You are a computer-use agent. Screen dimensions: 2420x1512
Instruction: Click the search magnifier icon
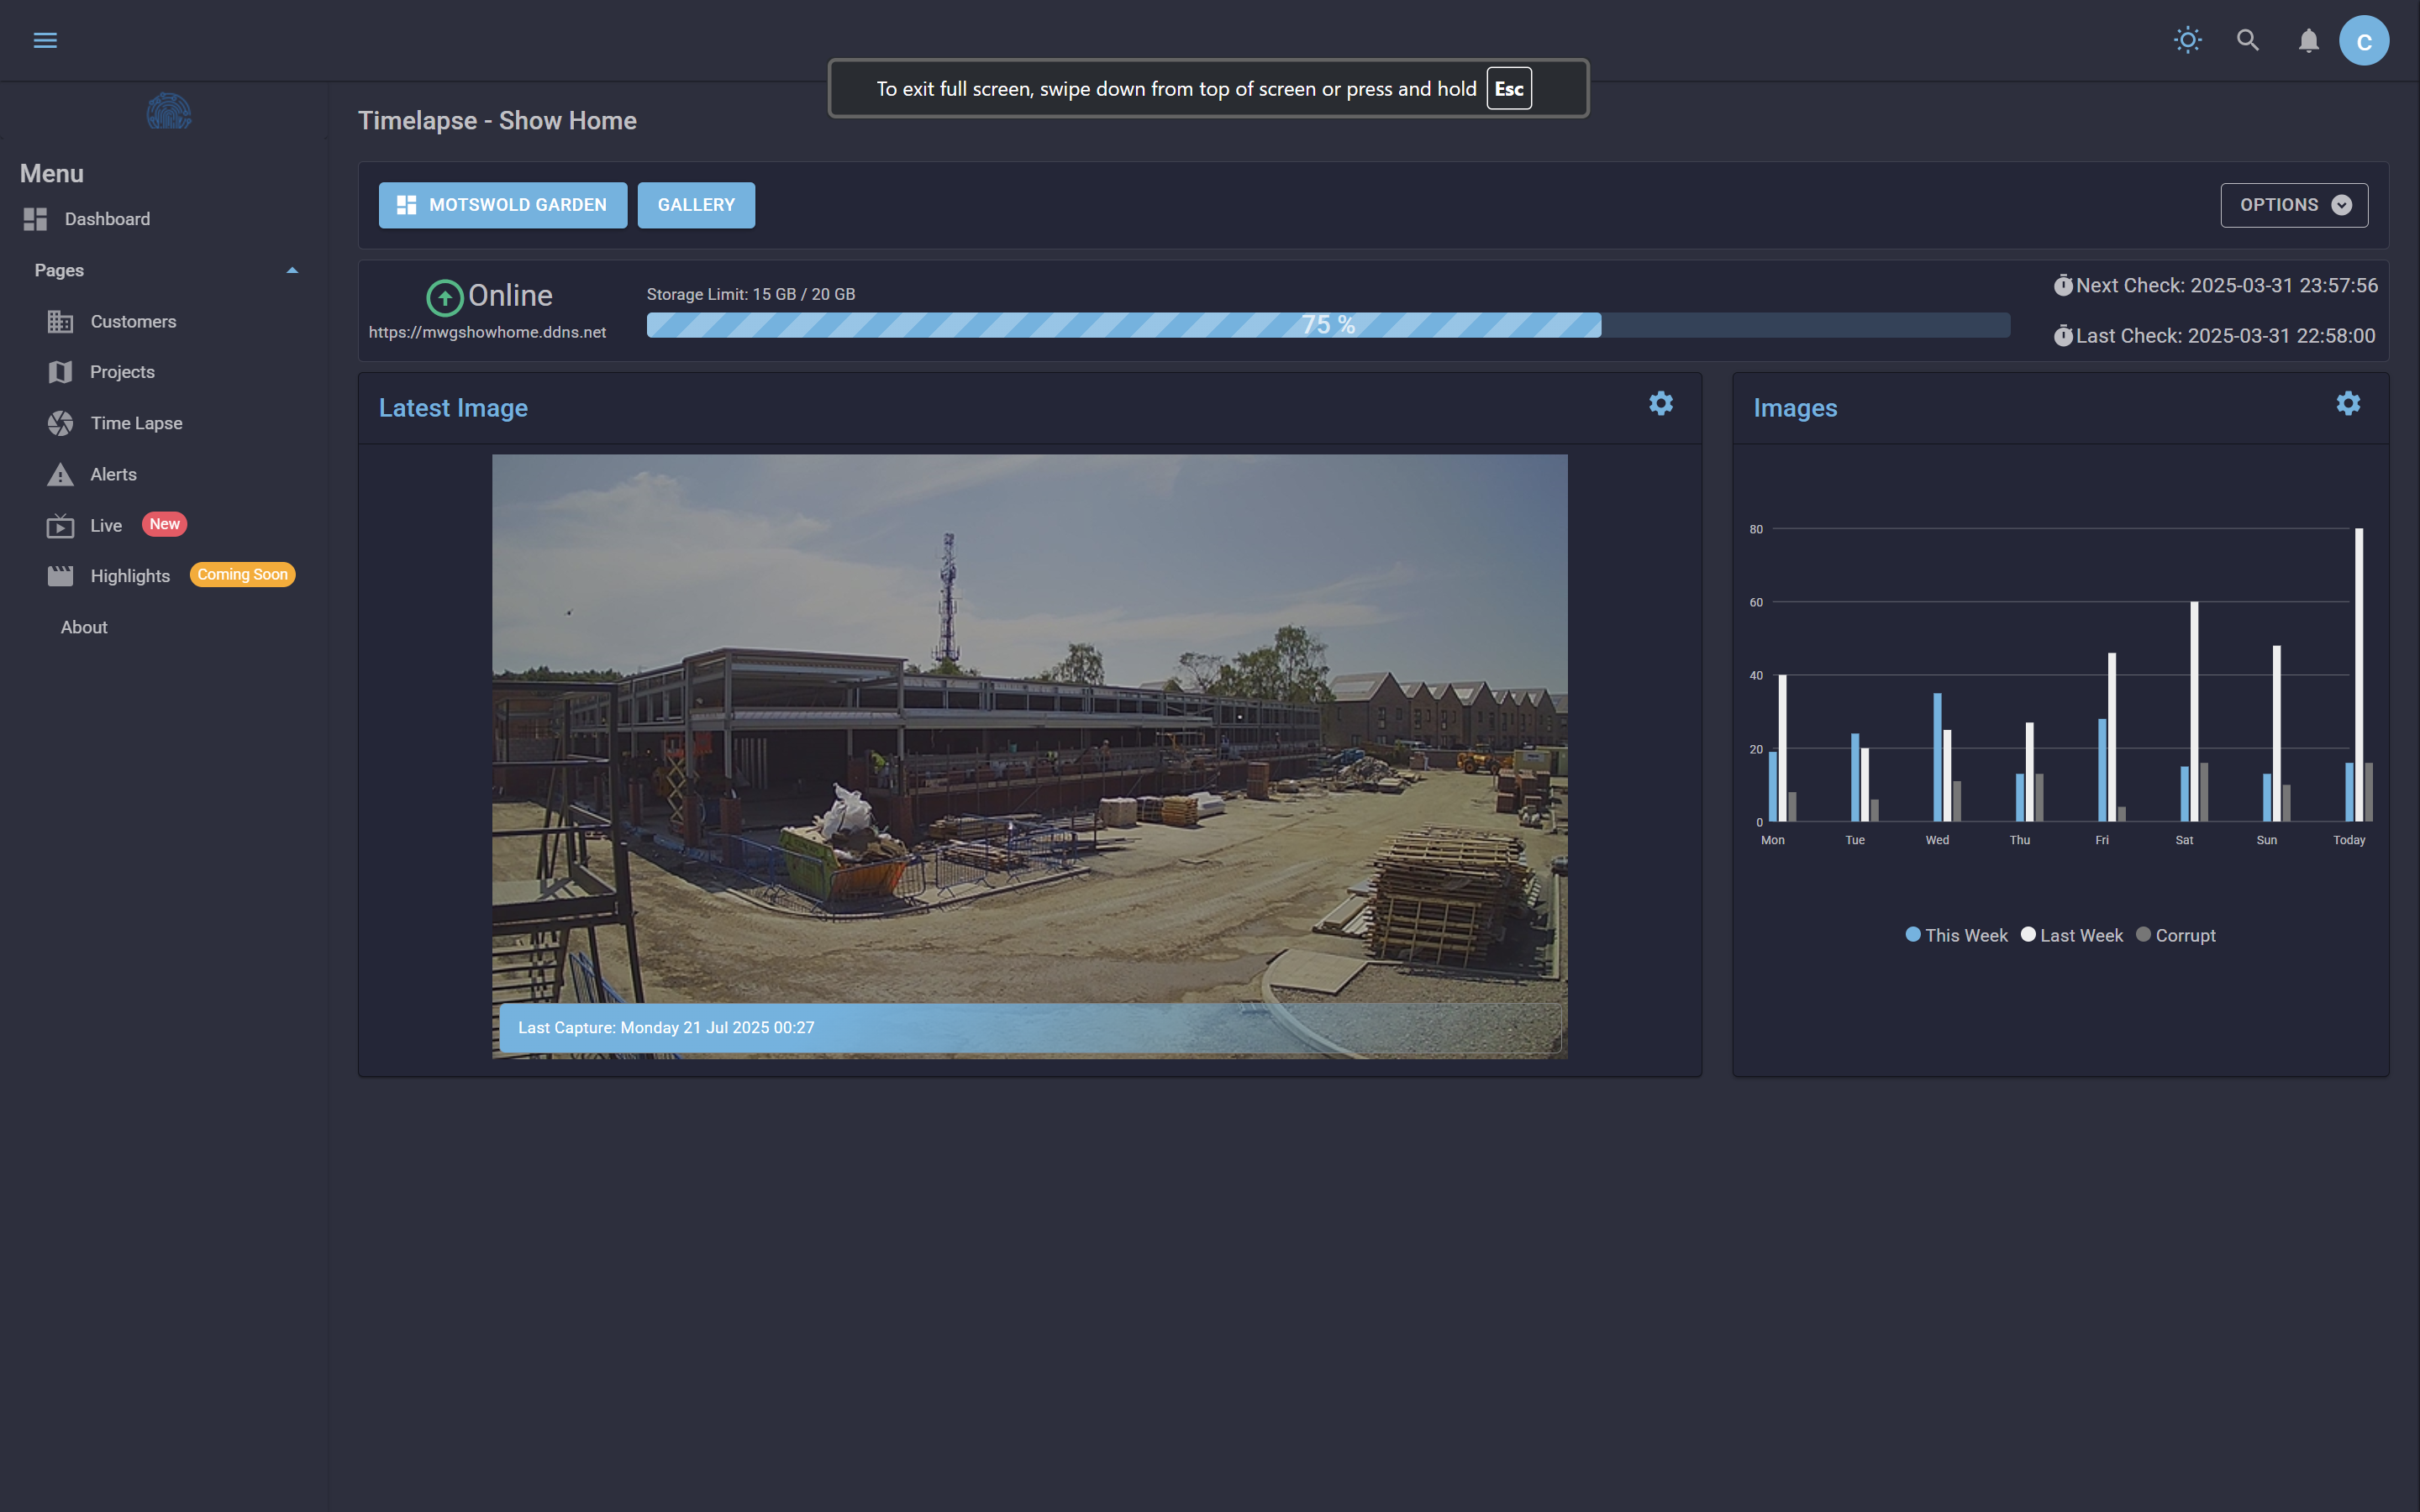pyautogui.click(x=2248, y=40)
